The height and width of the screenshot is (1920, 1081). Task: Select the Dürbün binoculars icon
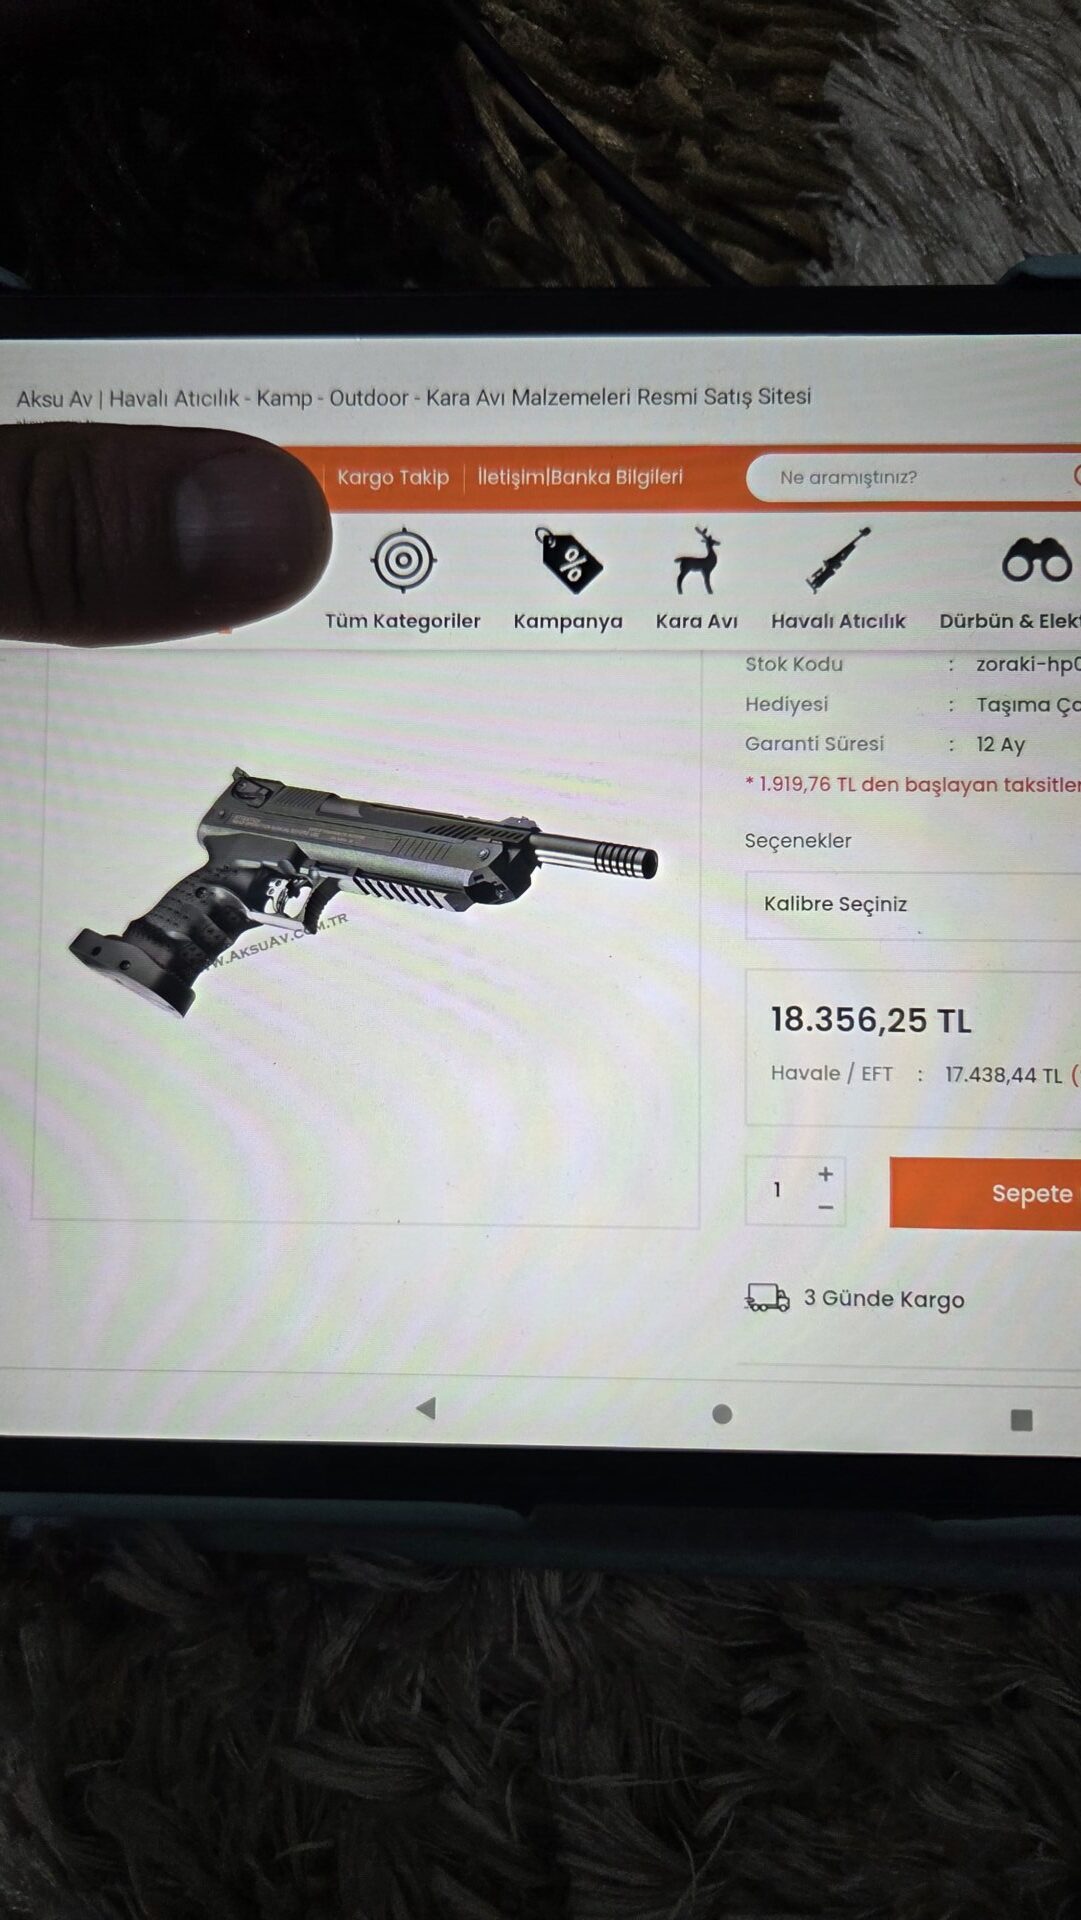pyautogui.click(x=1037, y=560)
